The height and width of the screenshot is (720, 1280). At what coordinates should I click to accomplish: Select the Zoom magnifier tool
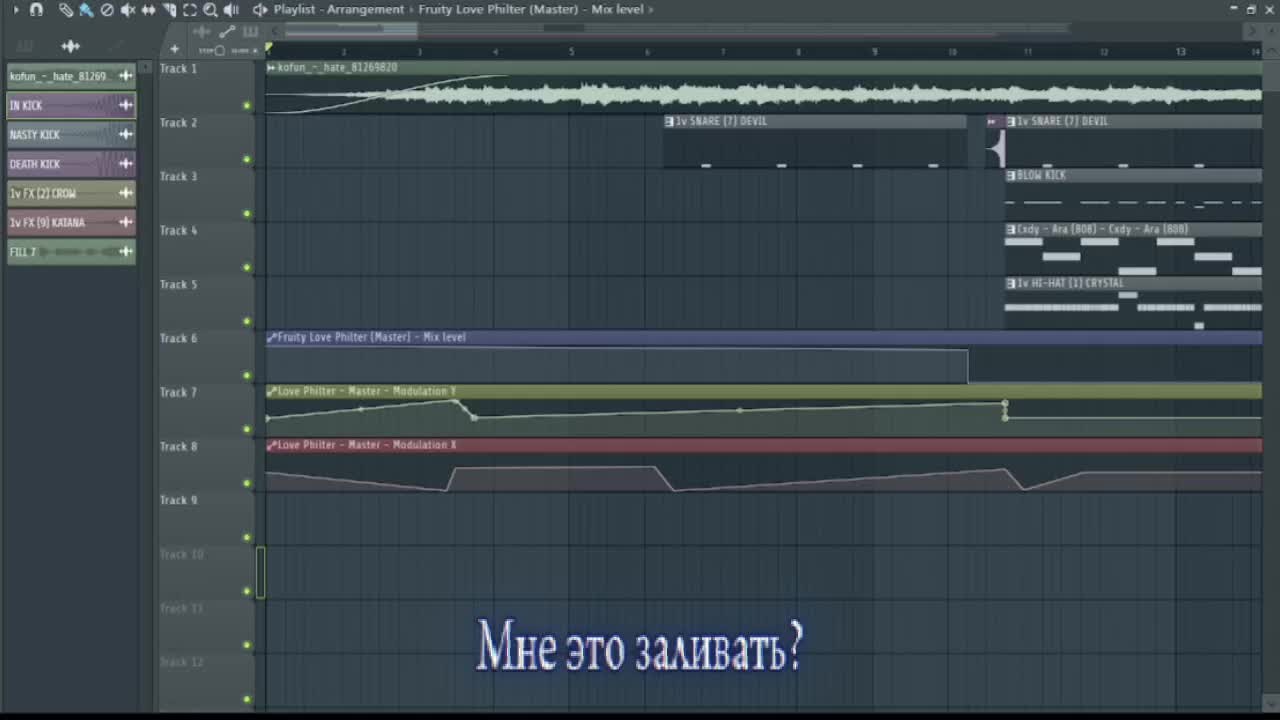tap(210, 9)
